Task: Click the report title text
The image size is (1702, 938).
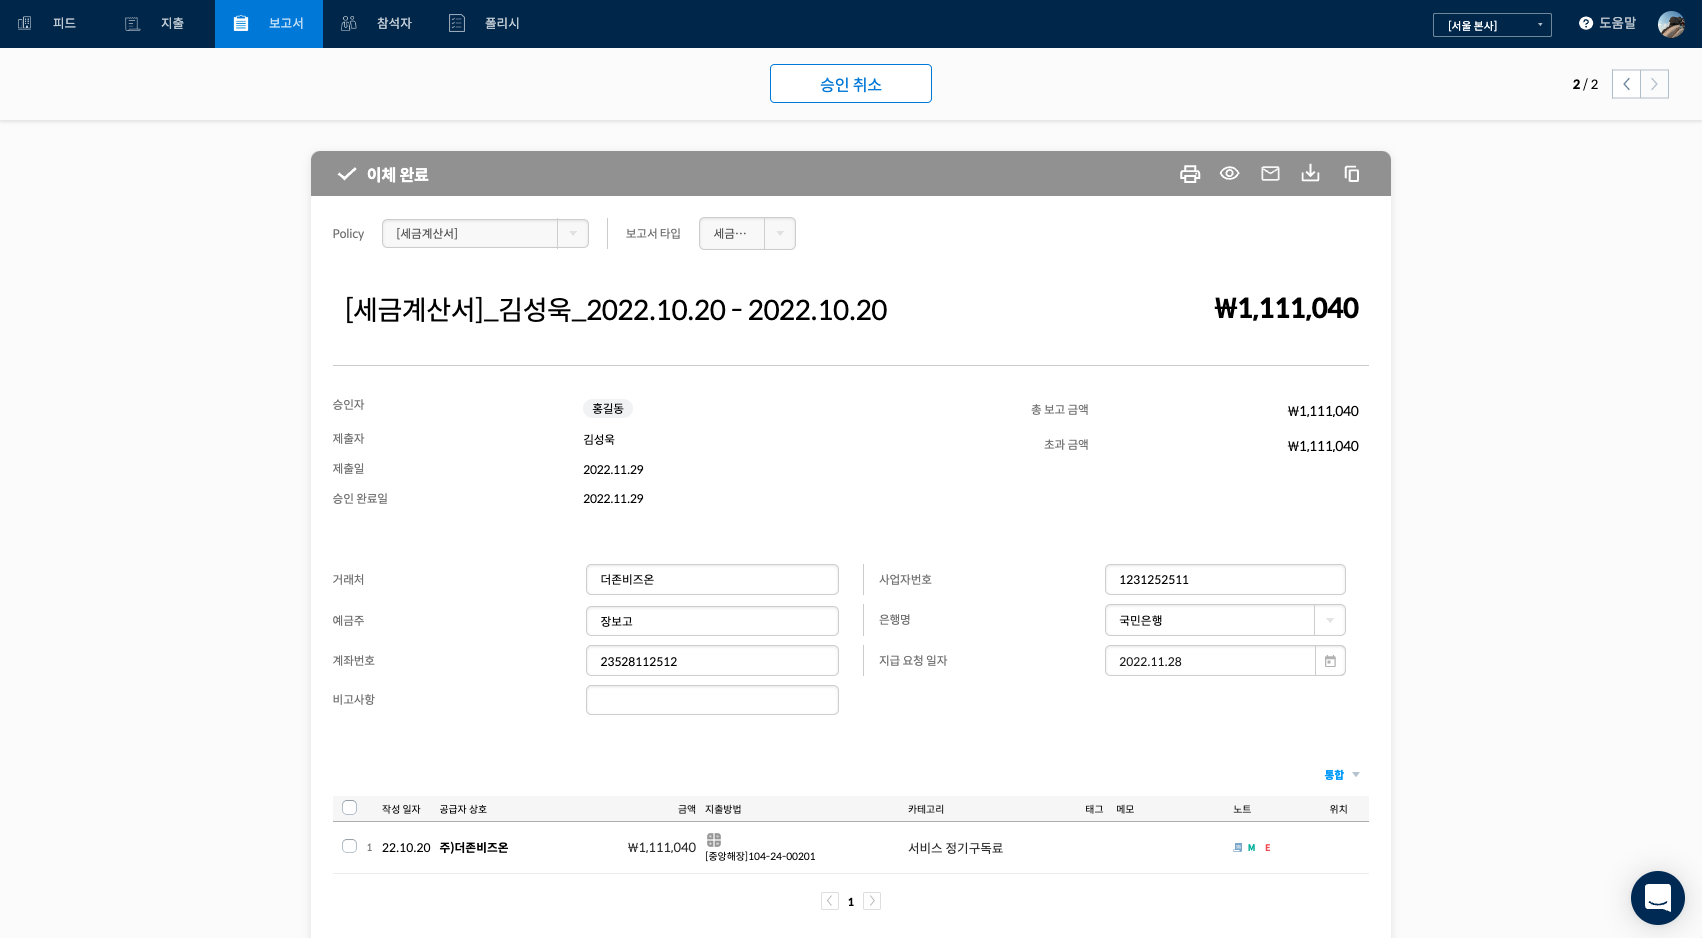Action: [x=616, y=310]
